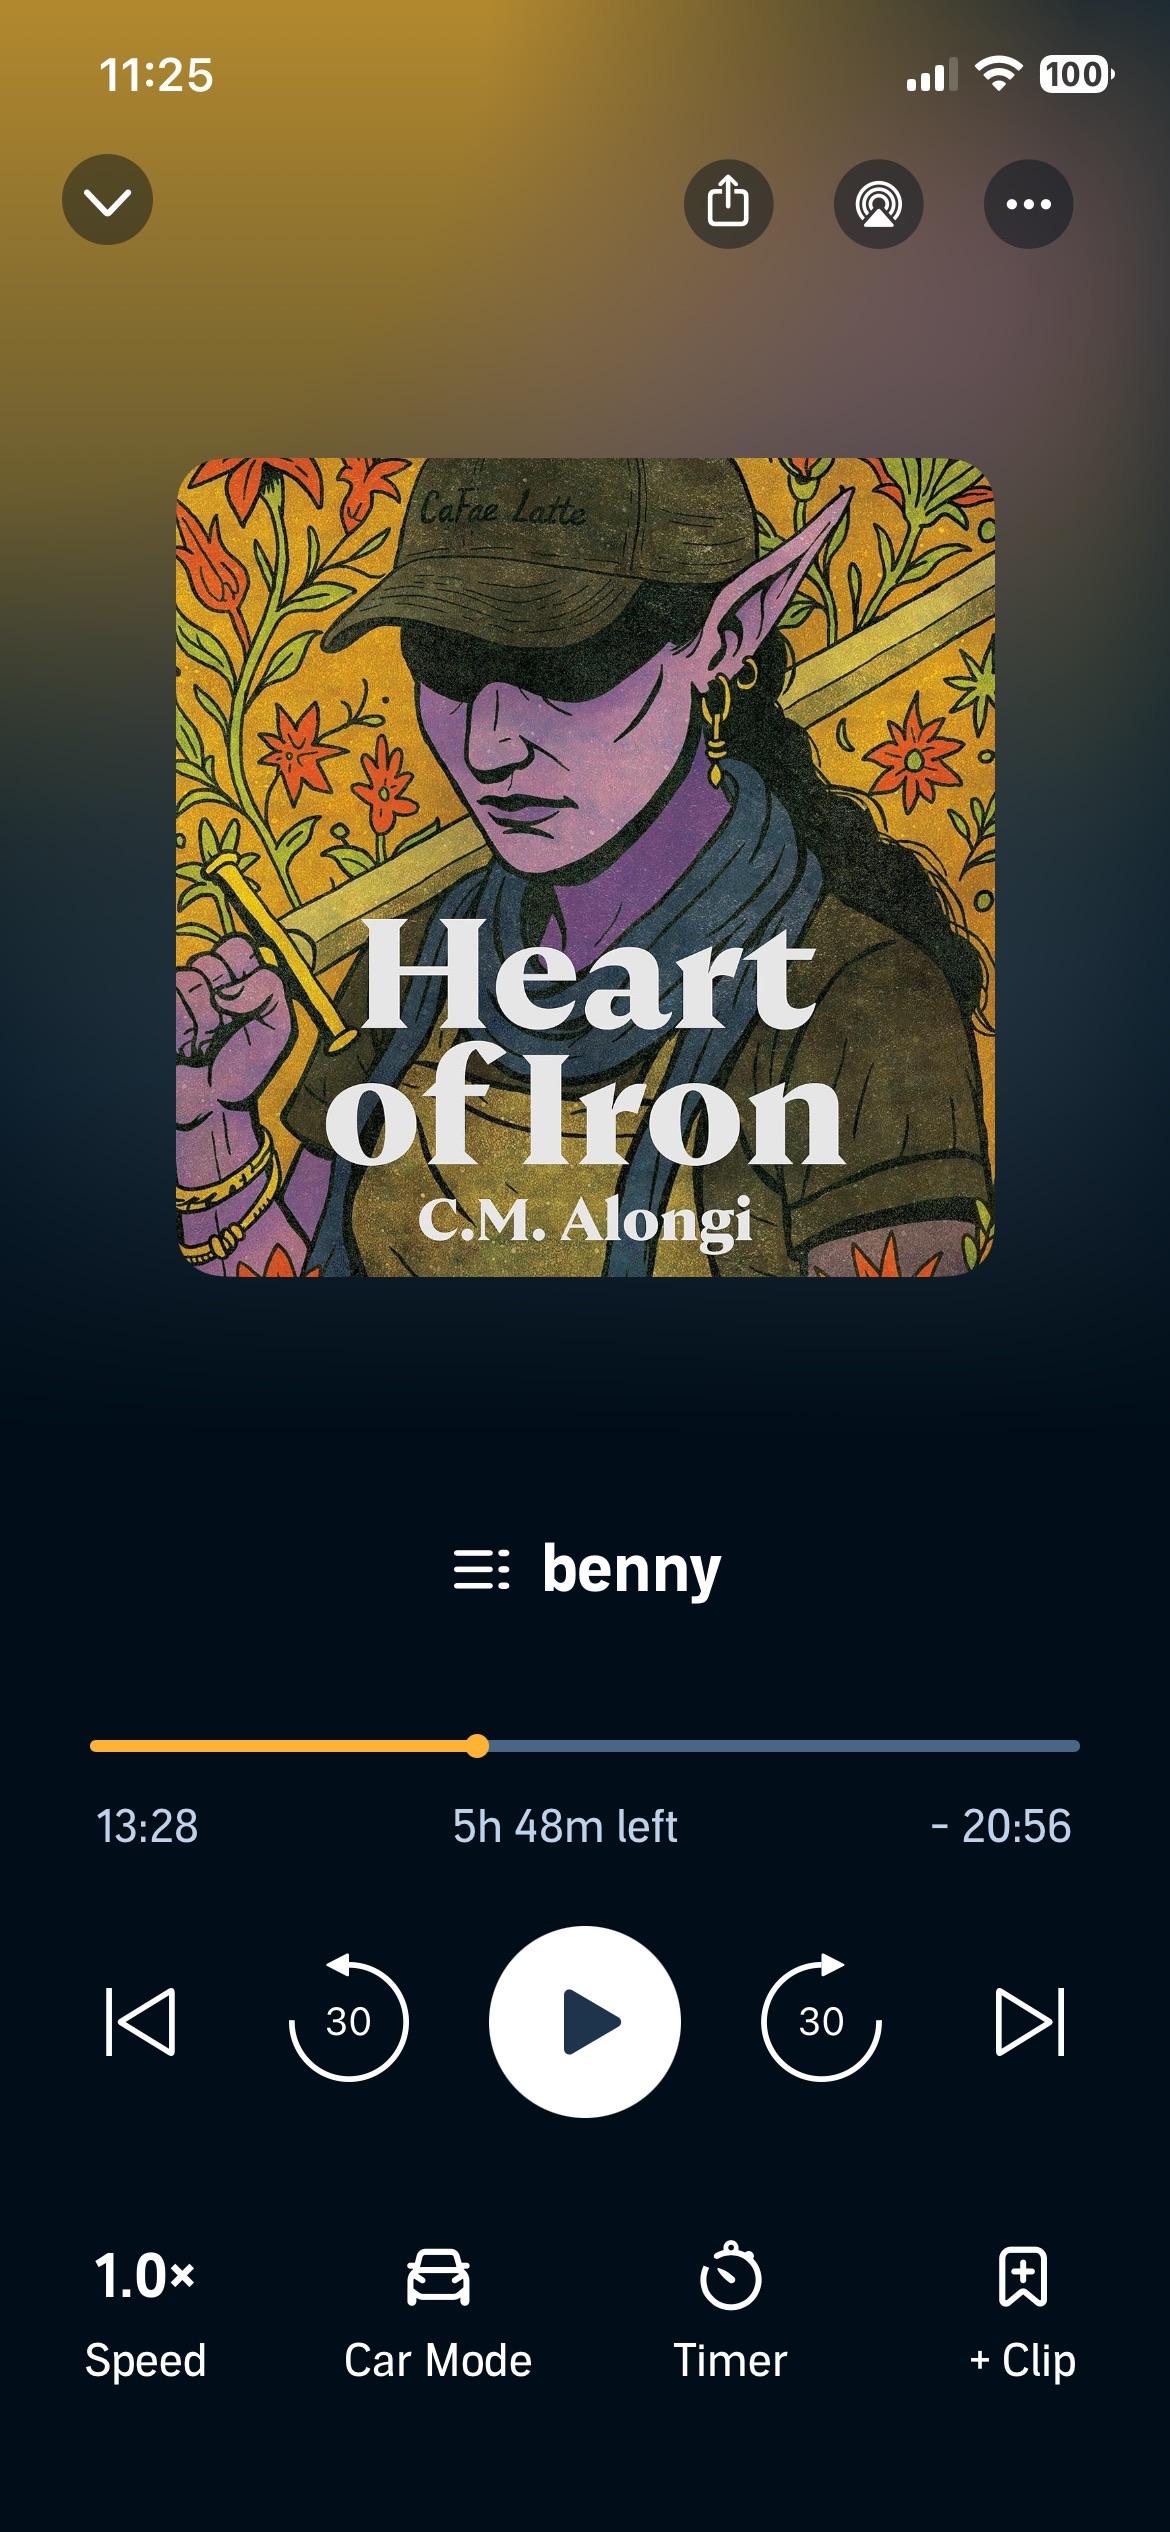Start playback with the Play button
This screenshot has width=1170, height=2532.
(x=585, y=2021)
